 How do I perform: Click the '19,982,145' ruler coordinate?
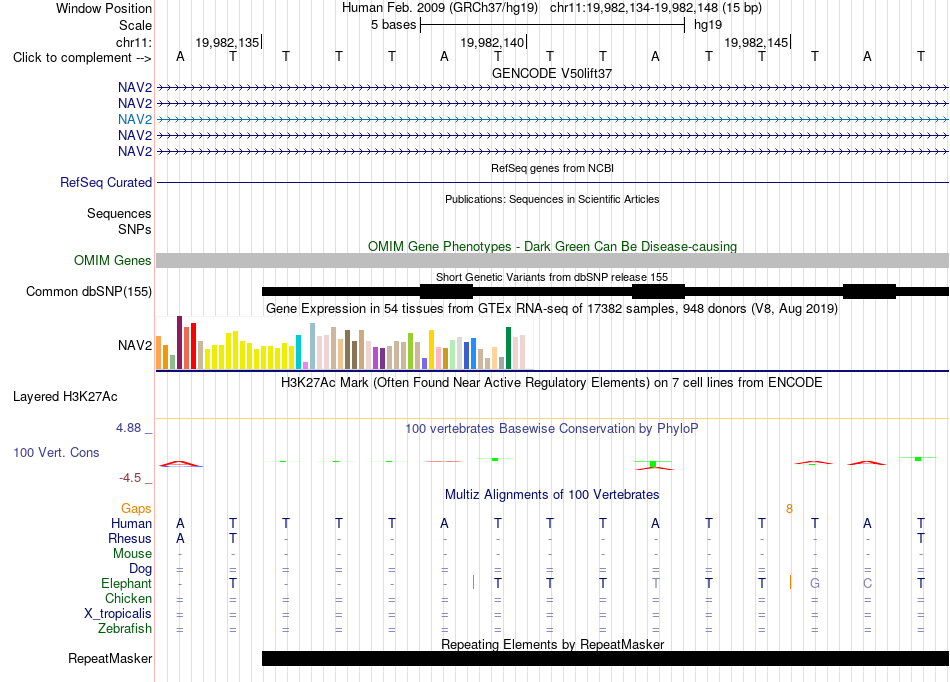(756, 42)
